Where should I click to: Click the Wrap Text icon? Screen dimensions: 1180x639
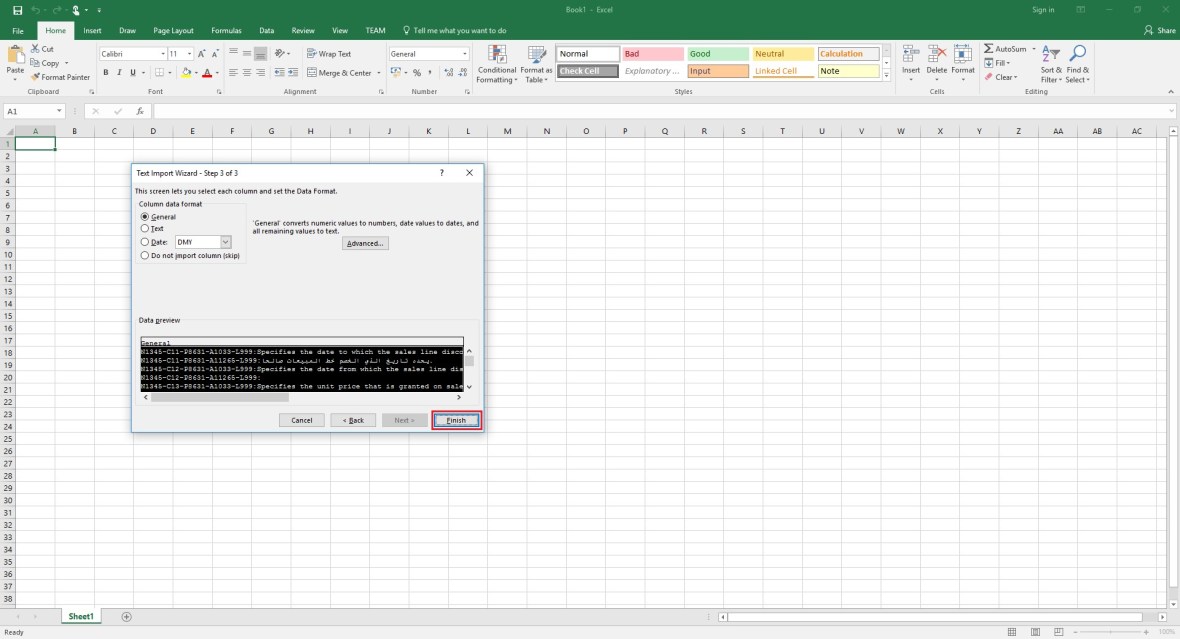pyautogui.click(x=311, y=54)
